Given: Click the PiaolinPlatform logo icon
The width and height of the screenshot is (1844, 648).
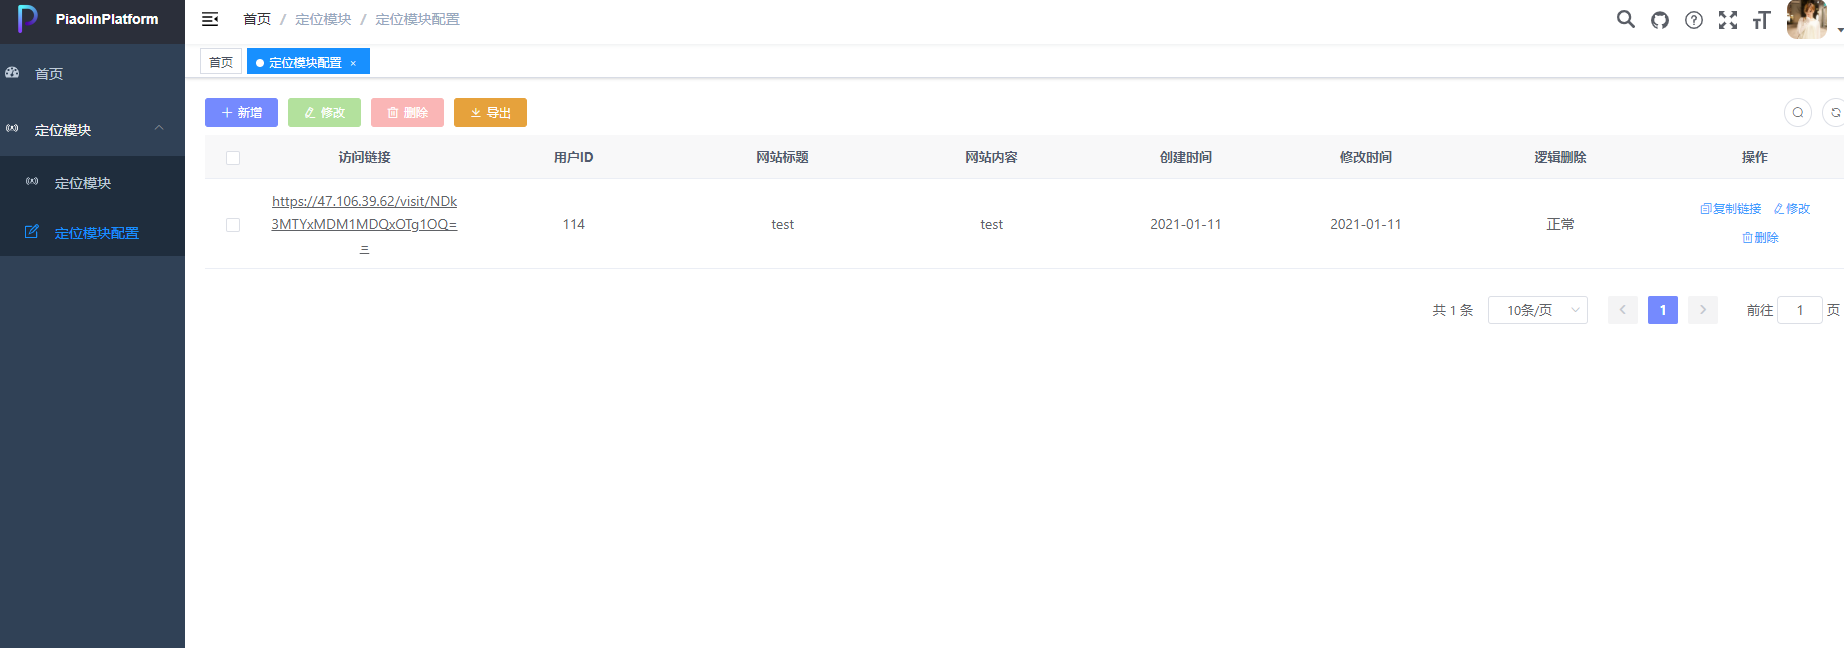Looking at the screenshot, I should tap(27, 19).
